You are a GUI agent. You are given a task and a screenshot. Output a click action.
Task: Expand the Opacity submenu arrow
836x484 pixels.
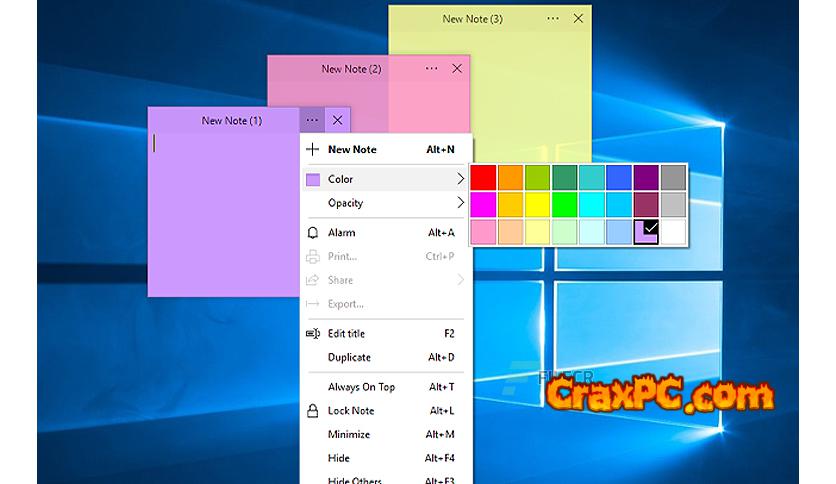[x=461, y=203]
